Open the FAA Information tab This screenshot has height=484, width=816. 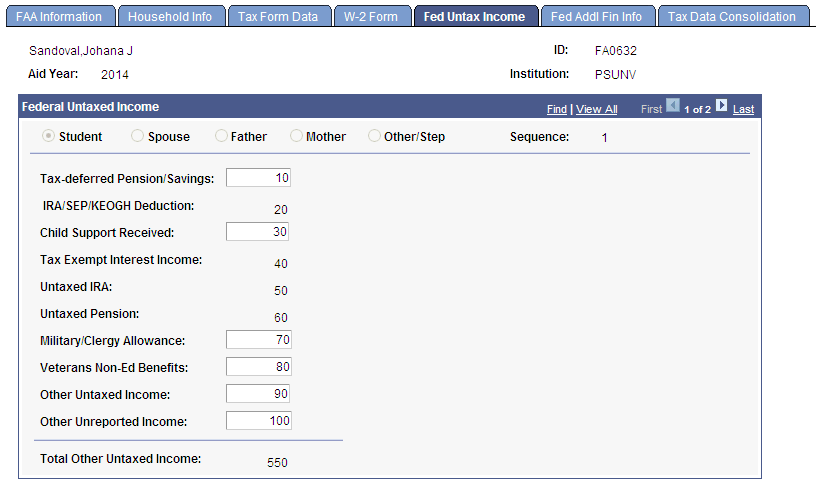click(59, 17)
